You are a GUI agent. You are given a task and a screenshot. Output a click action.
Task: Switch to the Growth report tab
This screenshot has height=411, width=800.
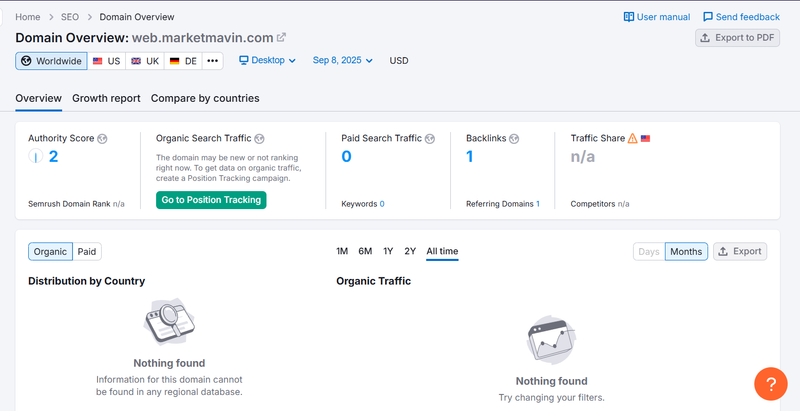pyautogui.click(x=106, y=98)
